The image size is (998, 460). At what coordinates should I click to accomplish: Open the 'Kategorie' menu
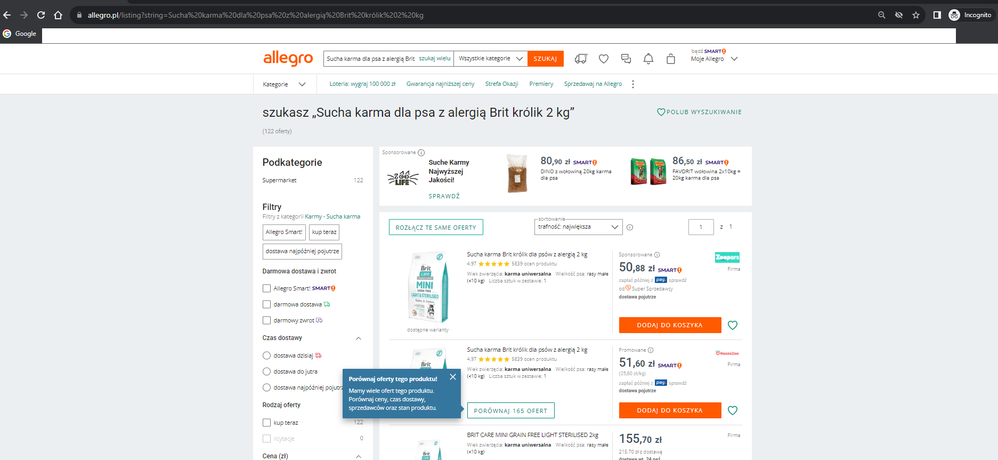pos(284,84)
